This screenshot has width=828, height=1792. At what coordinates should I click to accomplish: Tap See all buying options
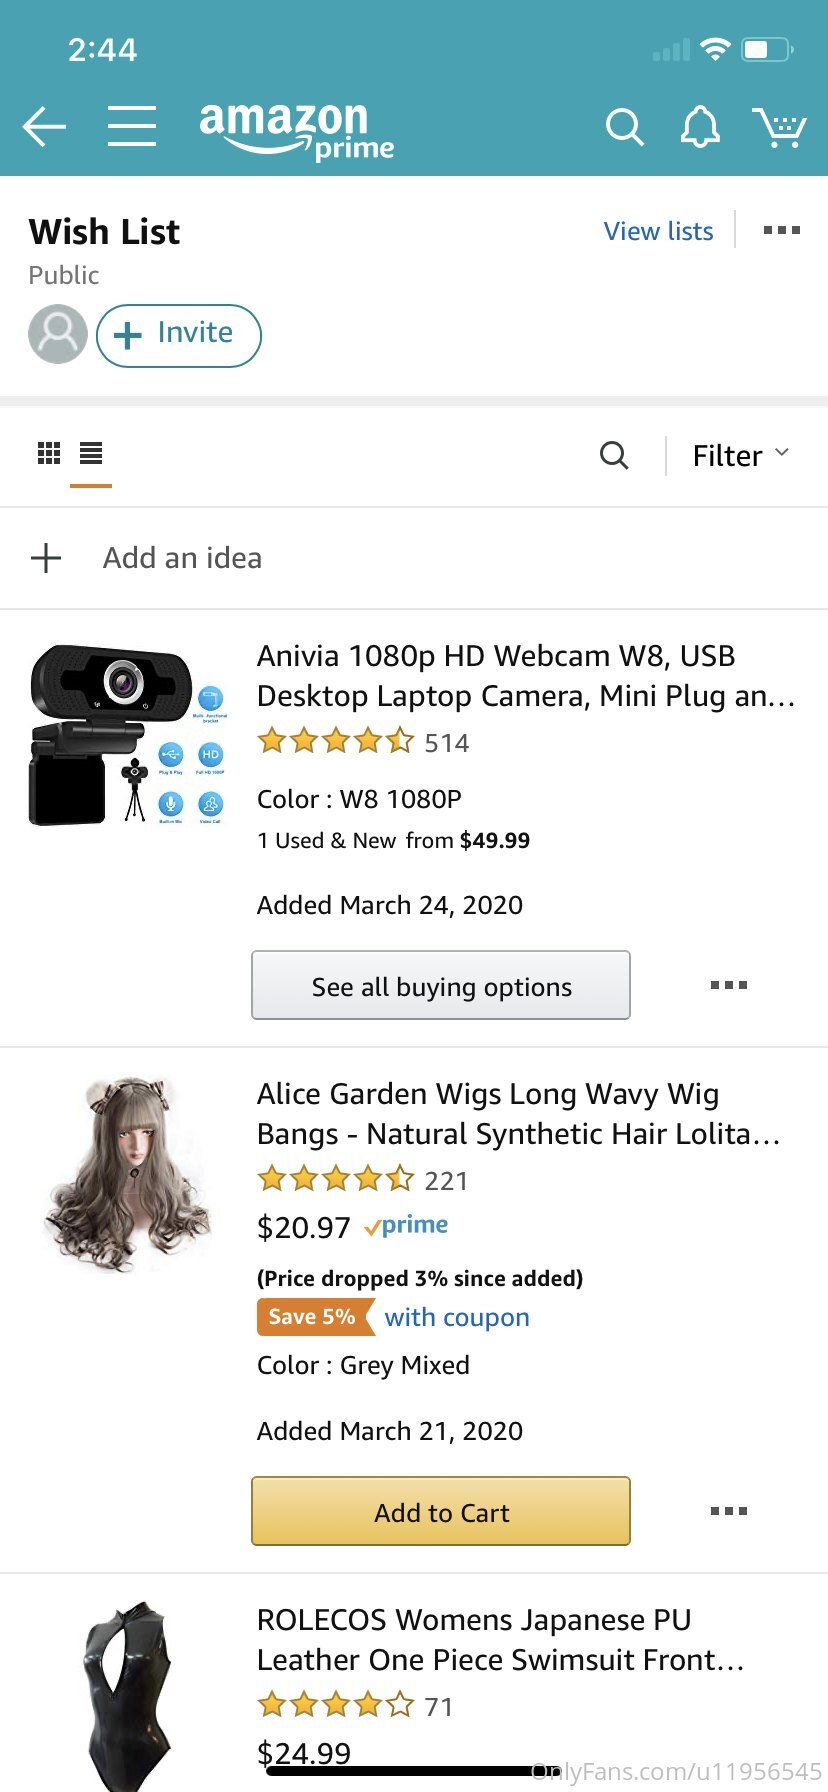click(441, 985)
